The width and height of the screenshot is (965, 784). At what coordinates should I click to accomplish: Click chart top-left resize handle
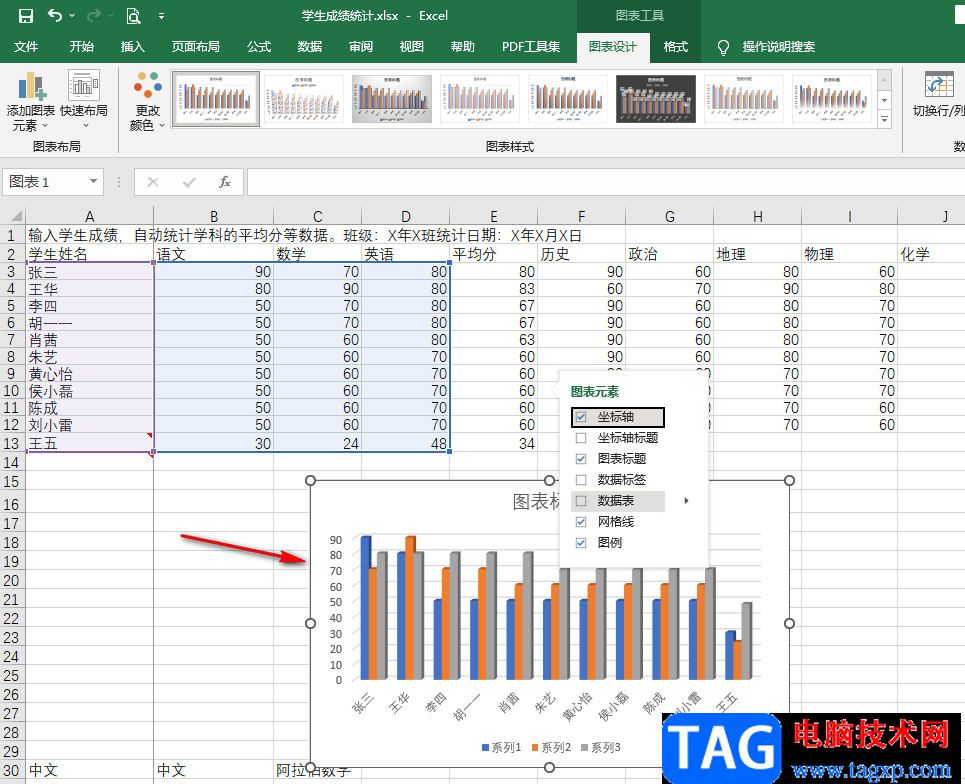(x=310, y=480)
